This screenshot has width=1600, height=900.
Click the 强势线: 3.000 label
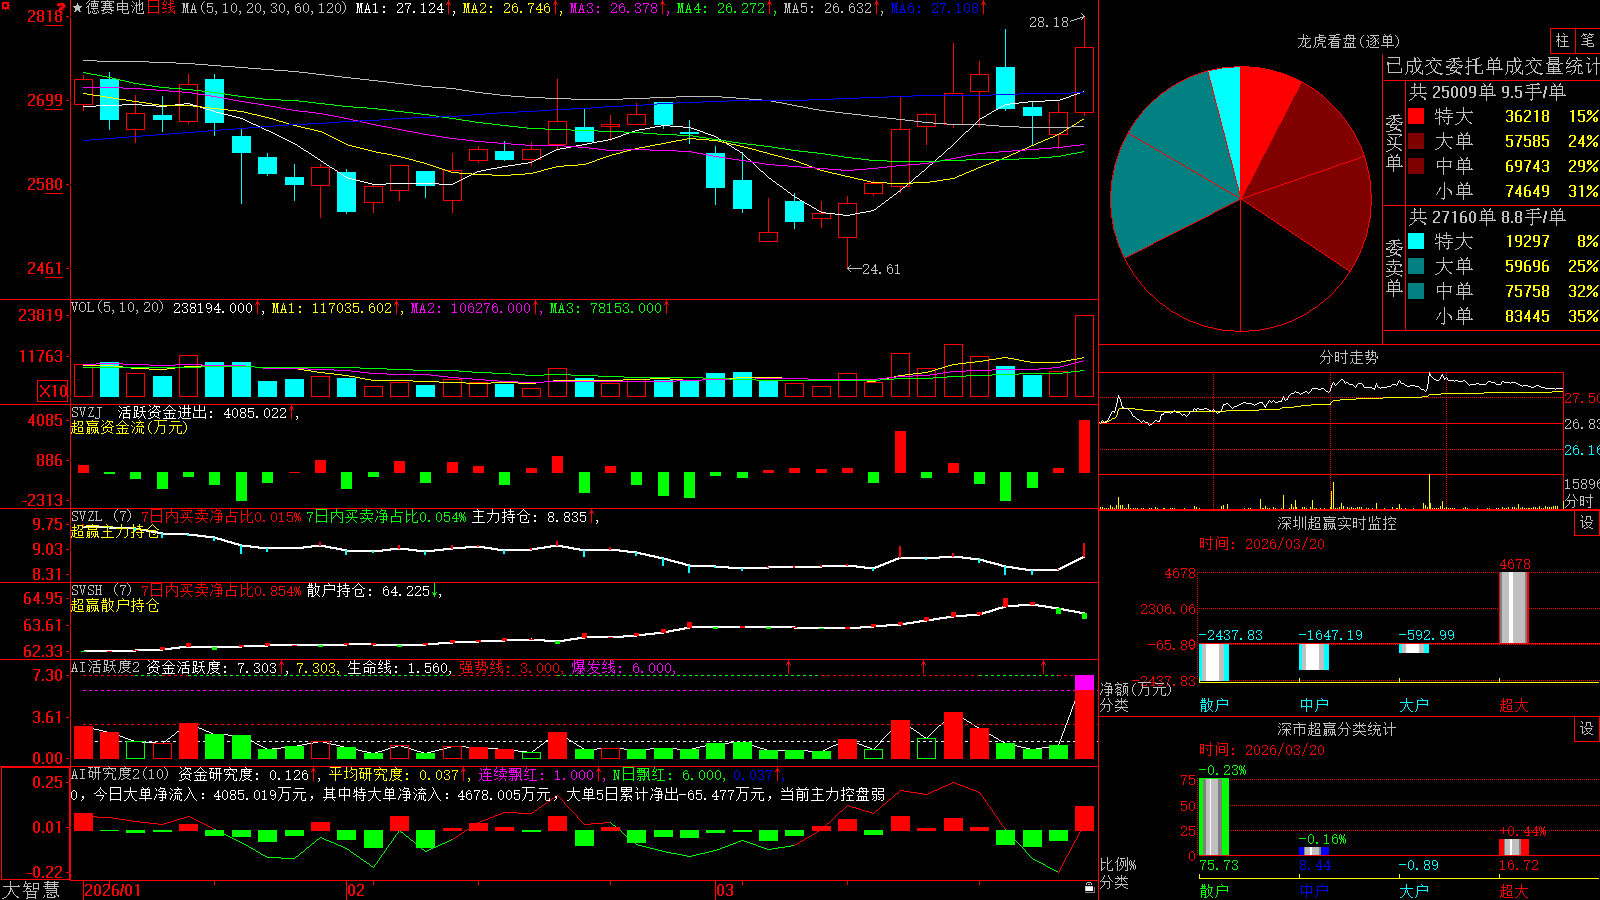click(x=510, y=668)
